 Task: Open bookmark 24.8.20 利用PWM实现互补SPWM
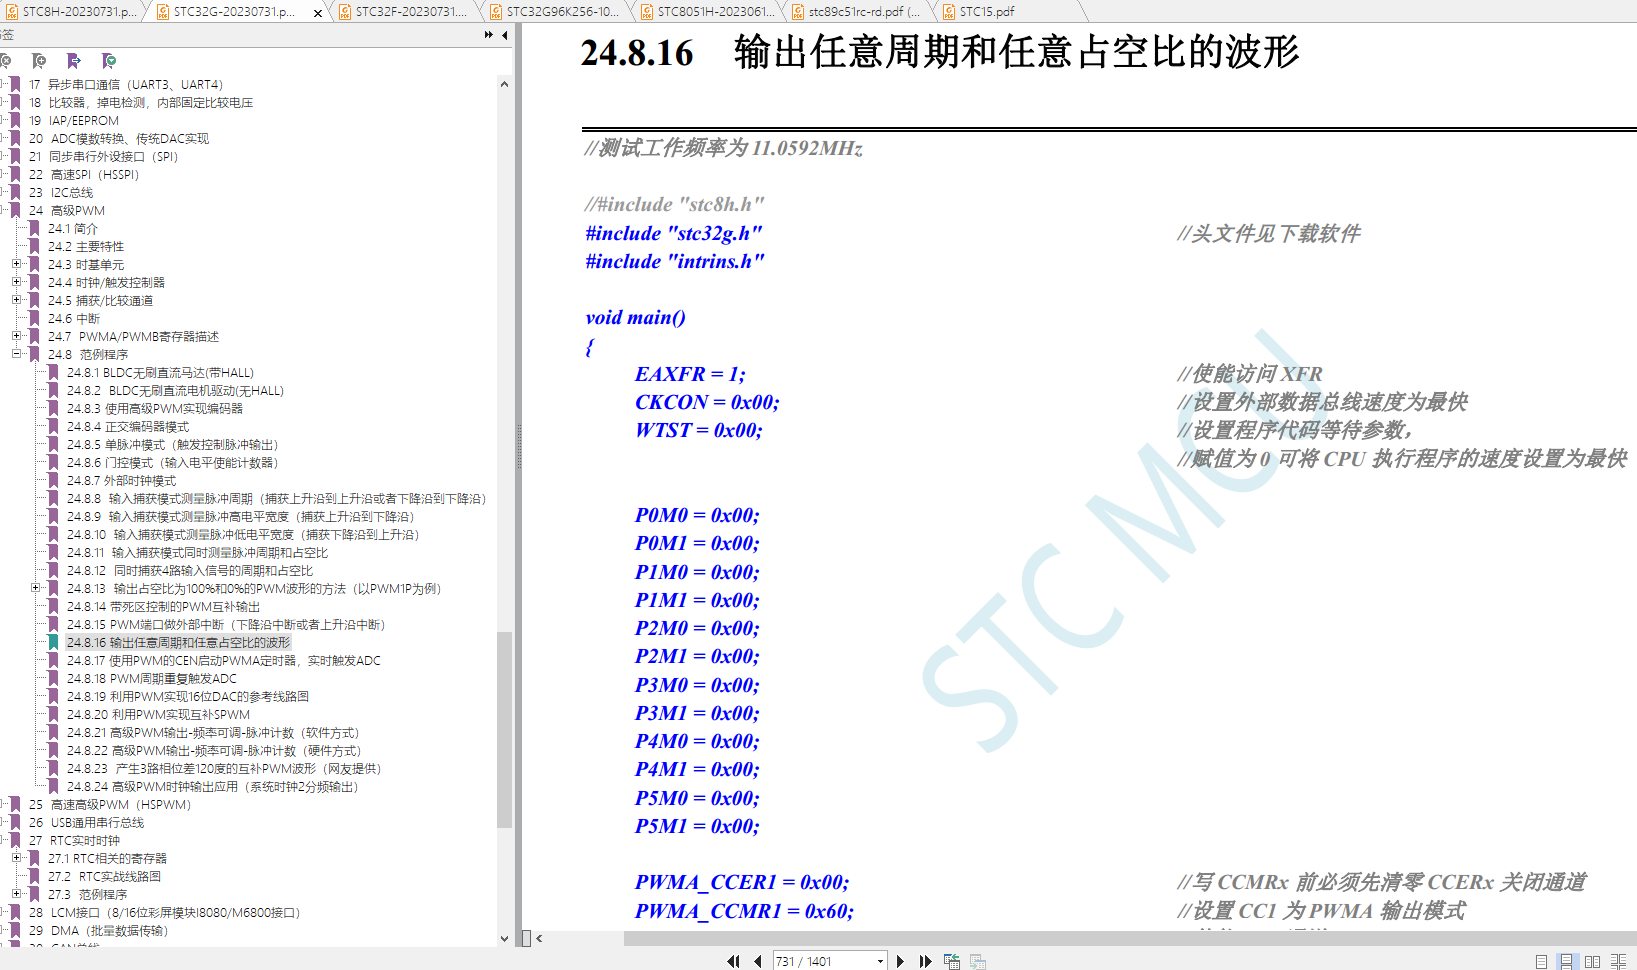[x=158, y=715]
